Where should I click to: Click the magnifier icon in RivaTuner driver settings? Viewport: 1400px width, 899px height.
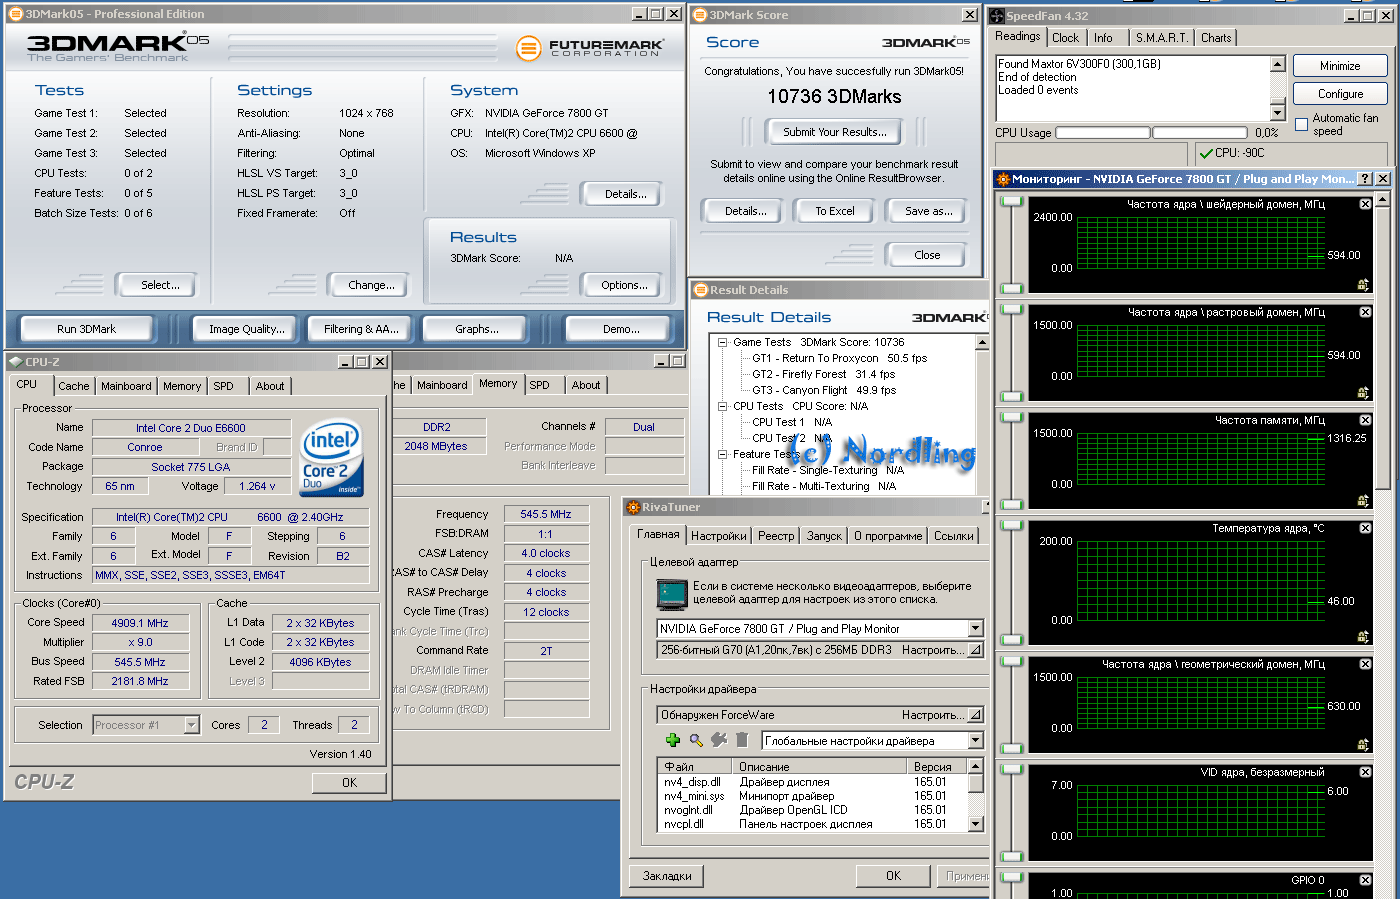(x=696, y=740)
